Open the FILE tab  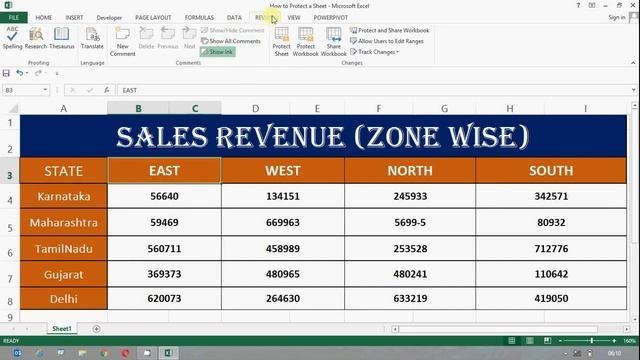point(13,18)
